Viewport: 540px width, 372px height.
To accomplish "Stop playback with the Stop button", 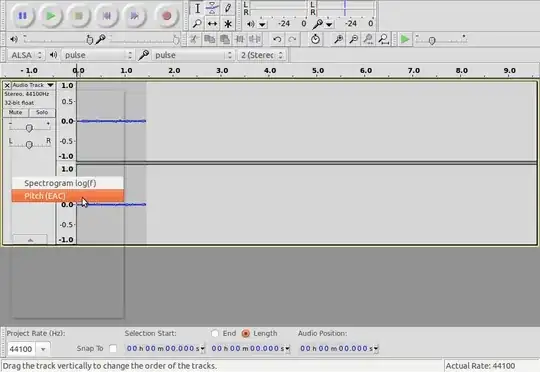I will [x=79, y=16].
